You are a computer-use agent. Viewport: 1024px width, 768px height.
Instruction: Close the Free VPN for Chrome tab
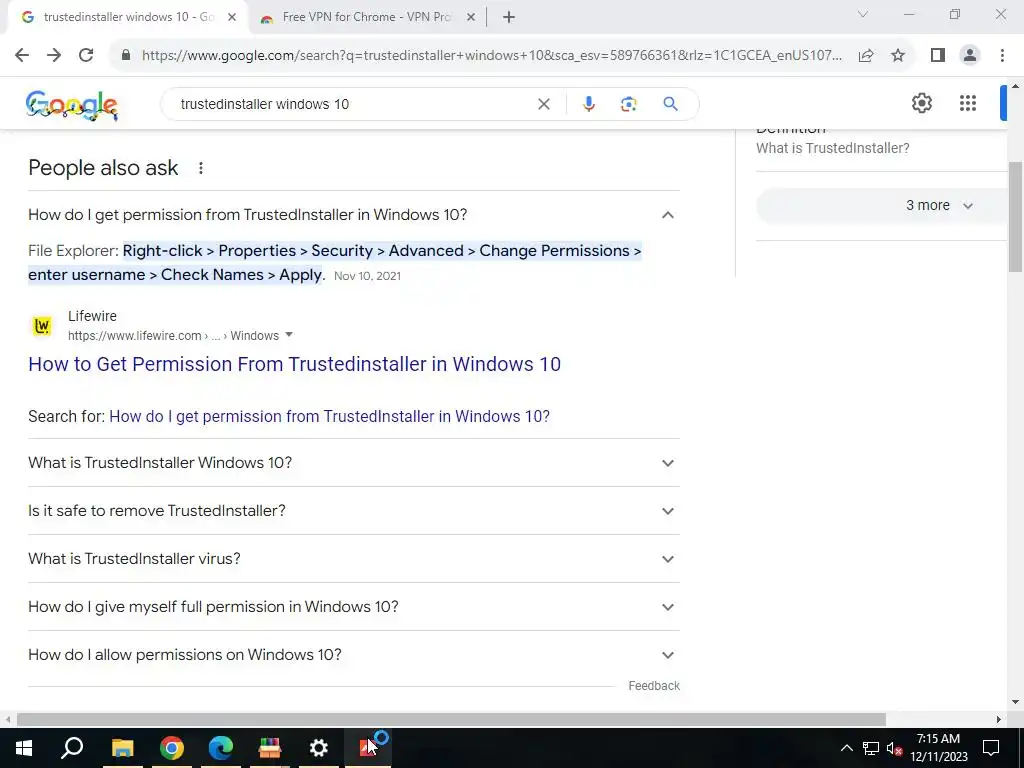point(470,18)
